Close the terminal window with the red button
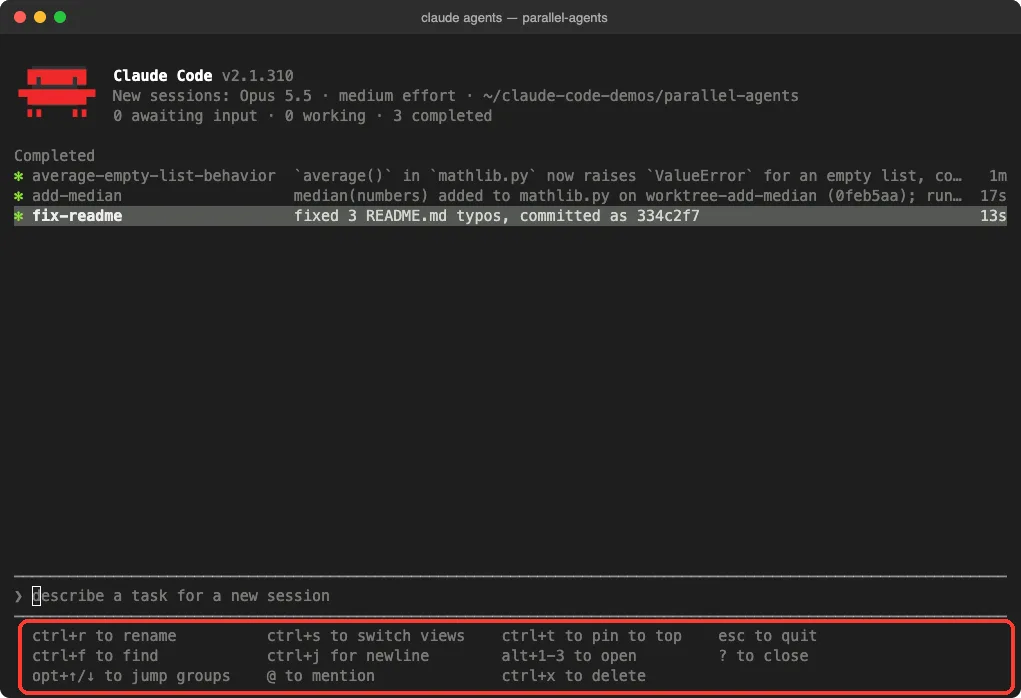Image resolution: width=1021 pixels, height=698 pixels. (20, 17)
